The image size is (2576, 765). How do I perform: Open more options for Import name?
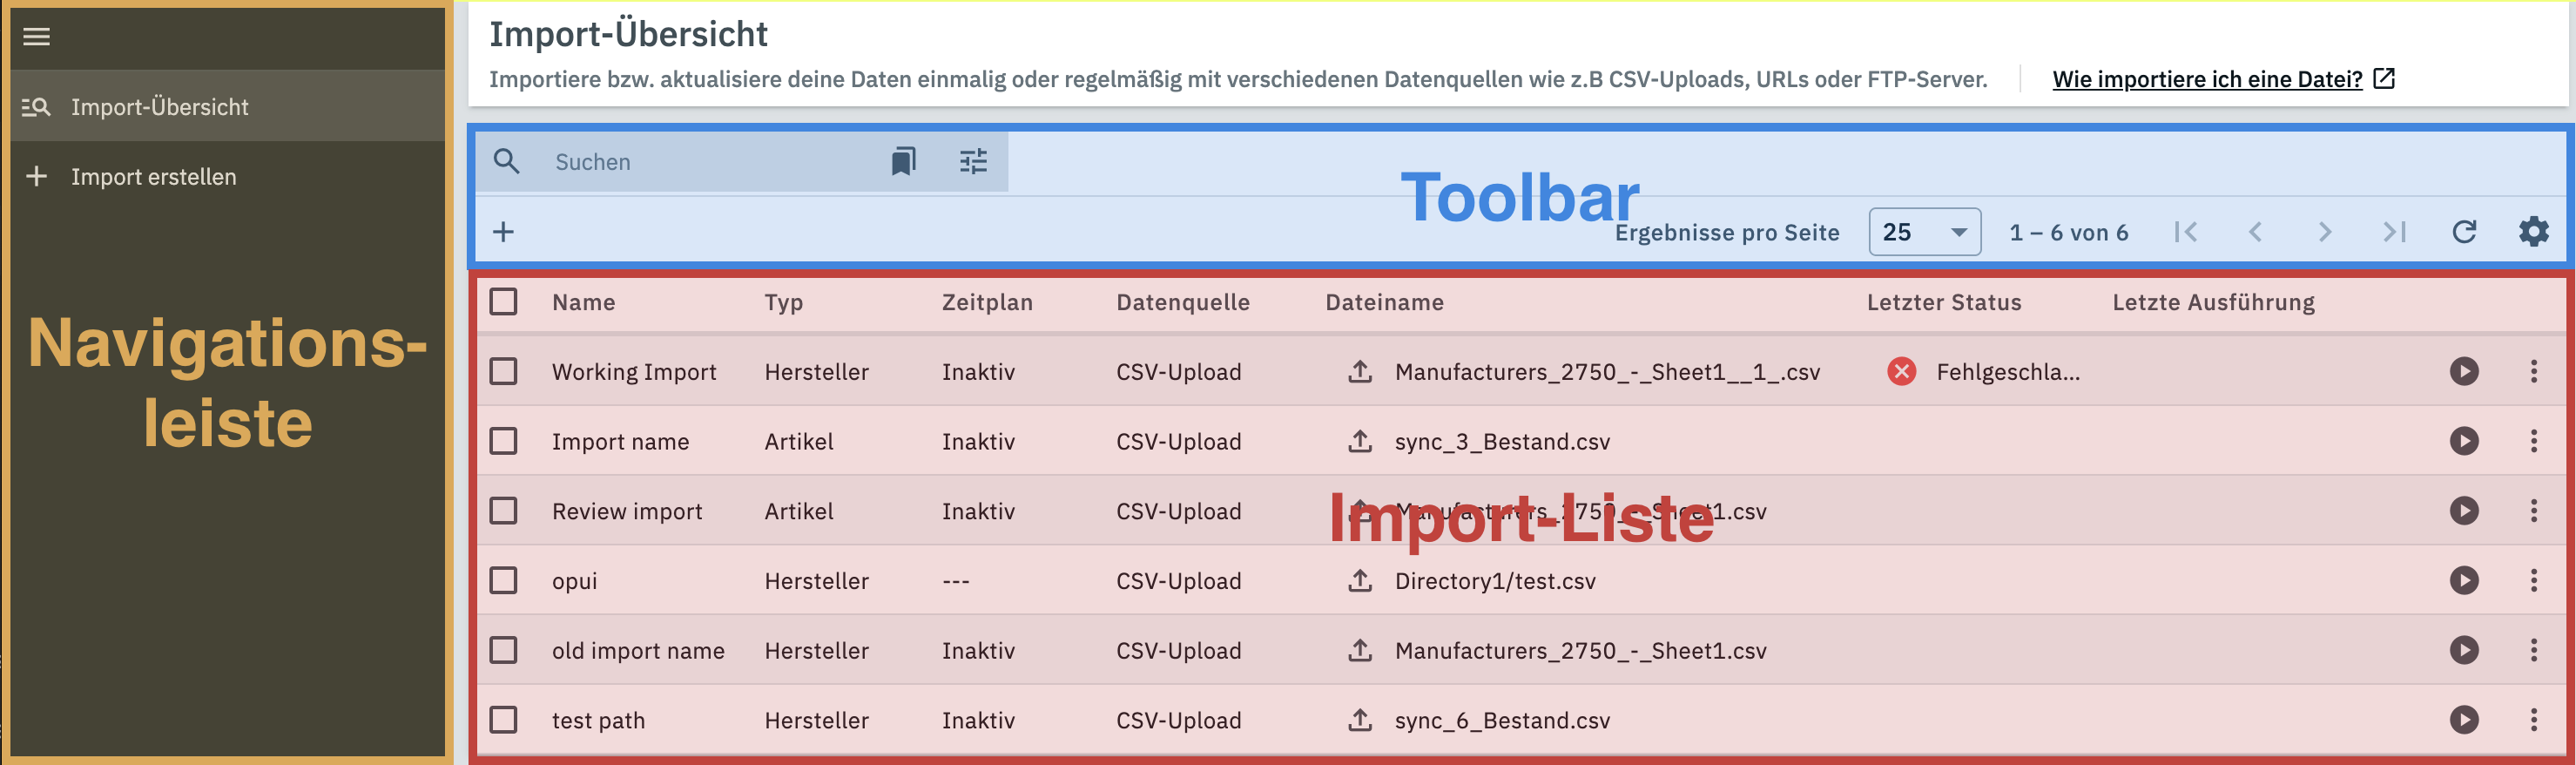[x=2533, y=441]
